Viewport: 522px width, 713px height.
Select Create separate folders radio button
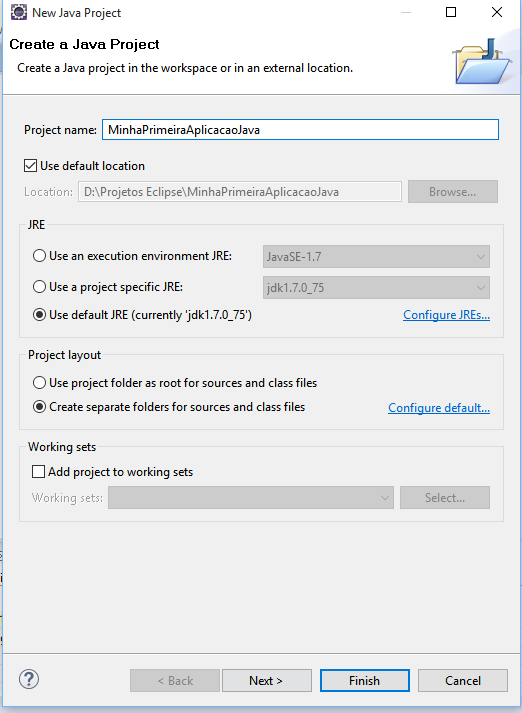pyautogui.click(x=40, y=407)
